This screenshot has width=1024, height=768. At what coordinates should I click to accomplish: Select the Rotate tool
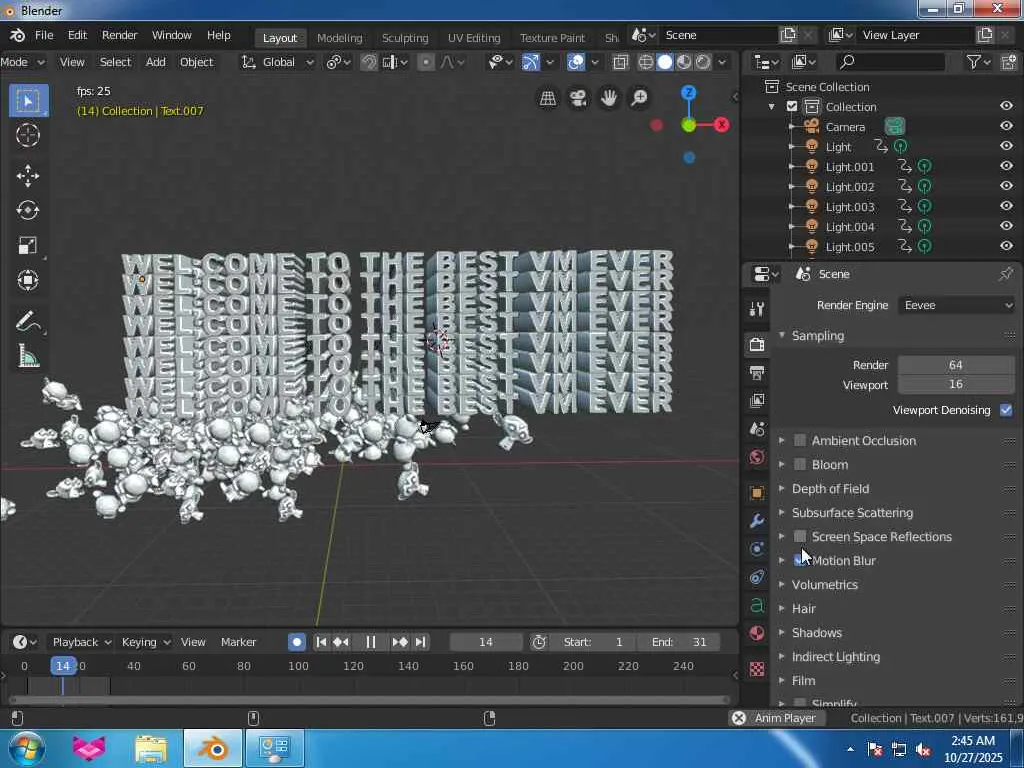tap(28, 211)
